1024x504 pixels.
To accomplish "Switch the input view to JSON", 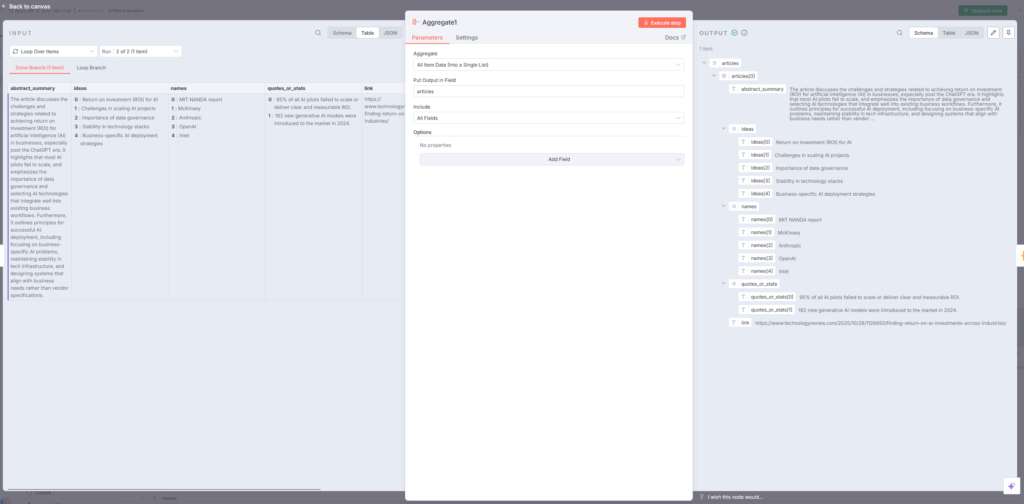I will tap(390, 33).
